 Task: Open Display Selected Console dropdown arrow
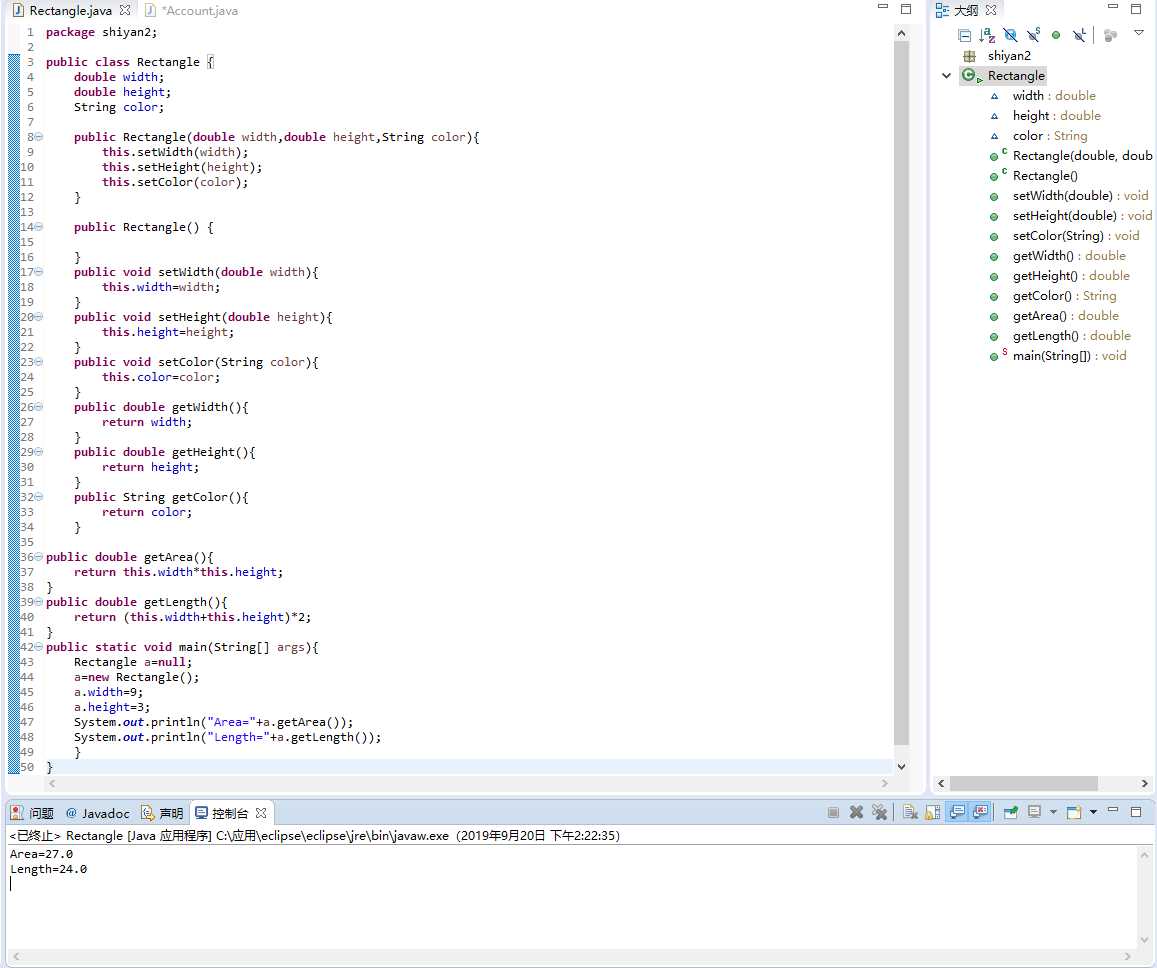pyautogui.click(x=1053, y=812)
